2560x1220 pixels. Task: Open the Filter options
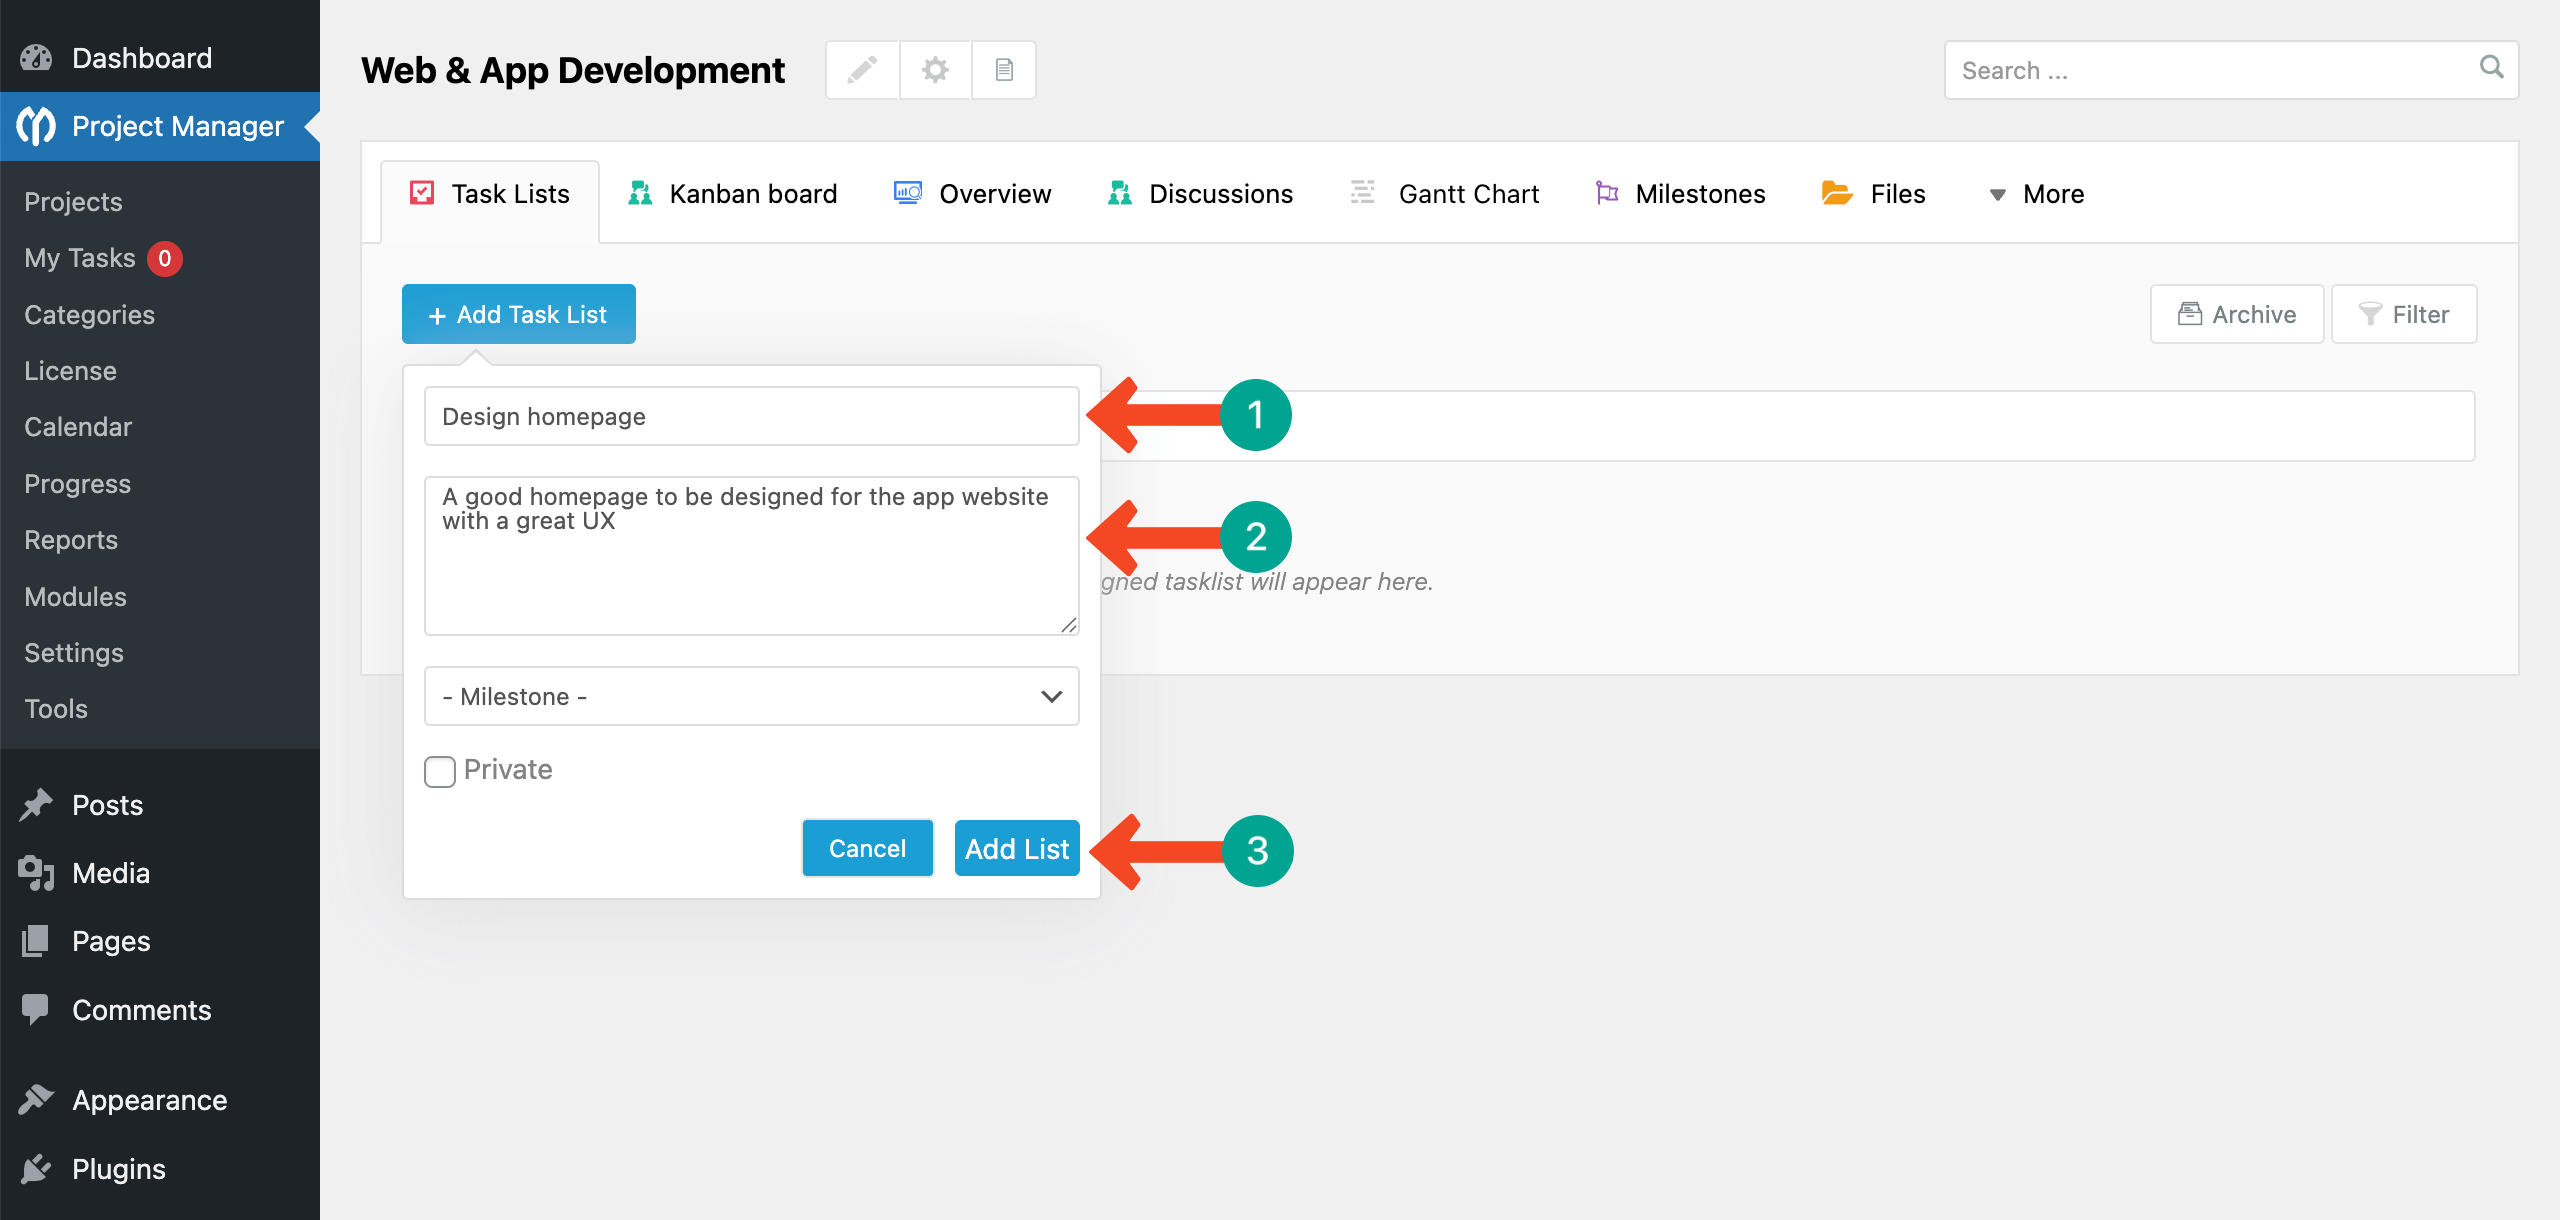click(2404, 314)
